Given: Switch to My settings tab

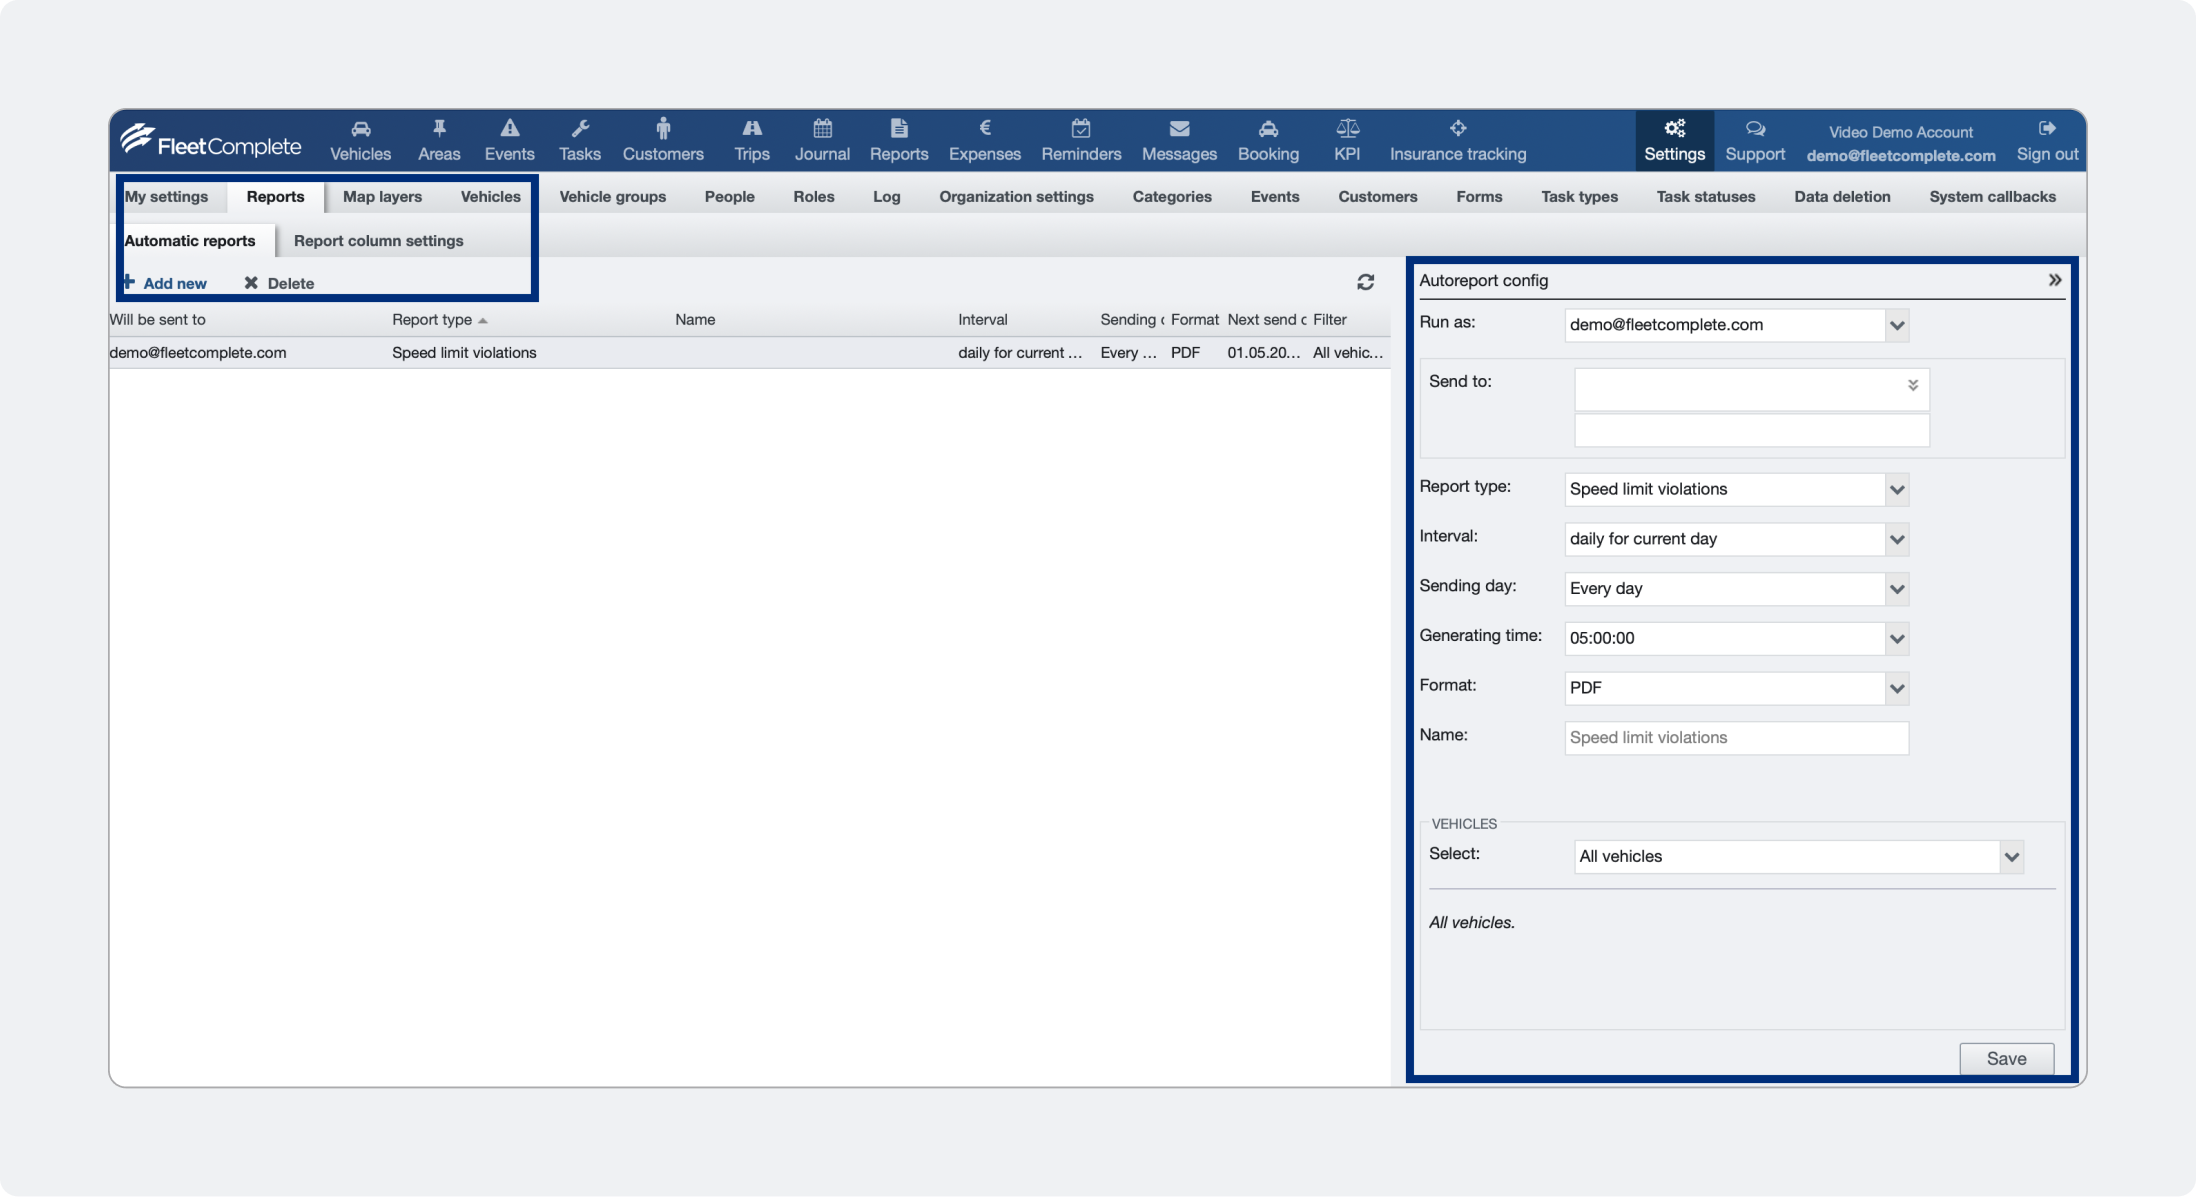Looking at the screenshot, I should pyautogui.click(x=166, y=196).
